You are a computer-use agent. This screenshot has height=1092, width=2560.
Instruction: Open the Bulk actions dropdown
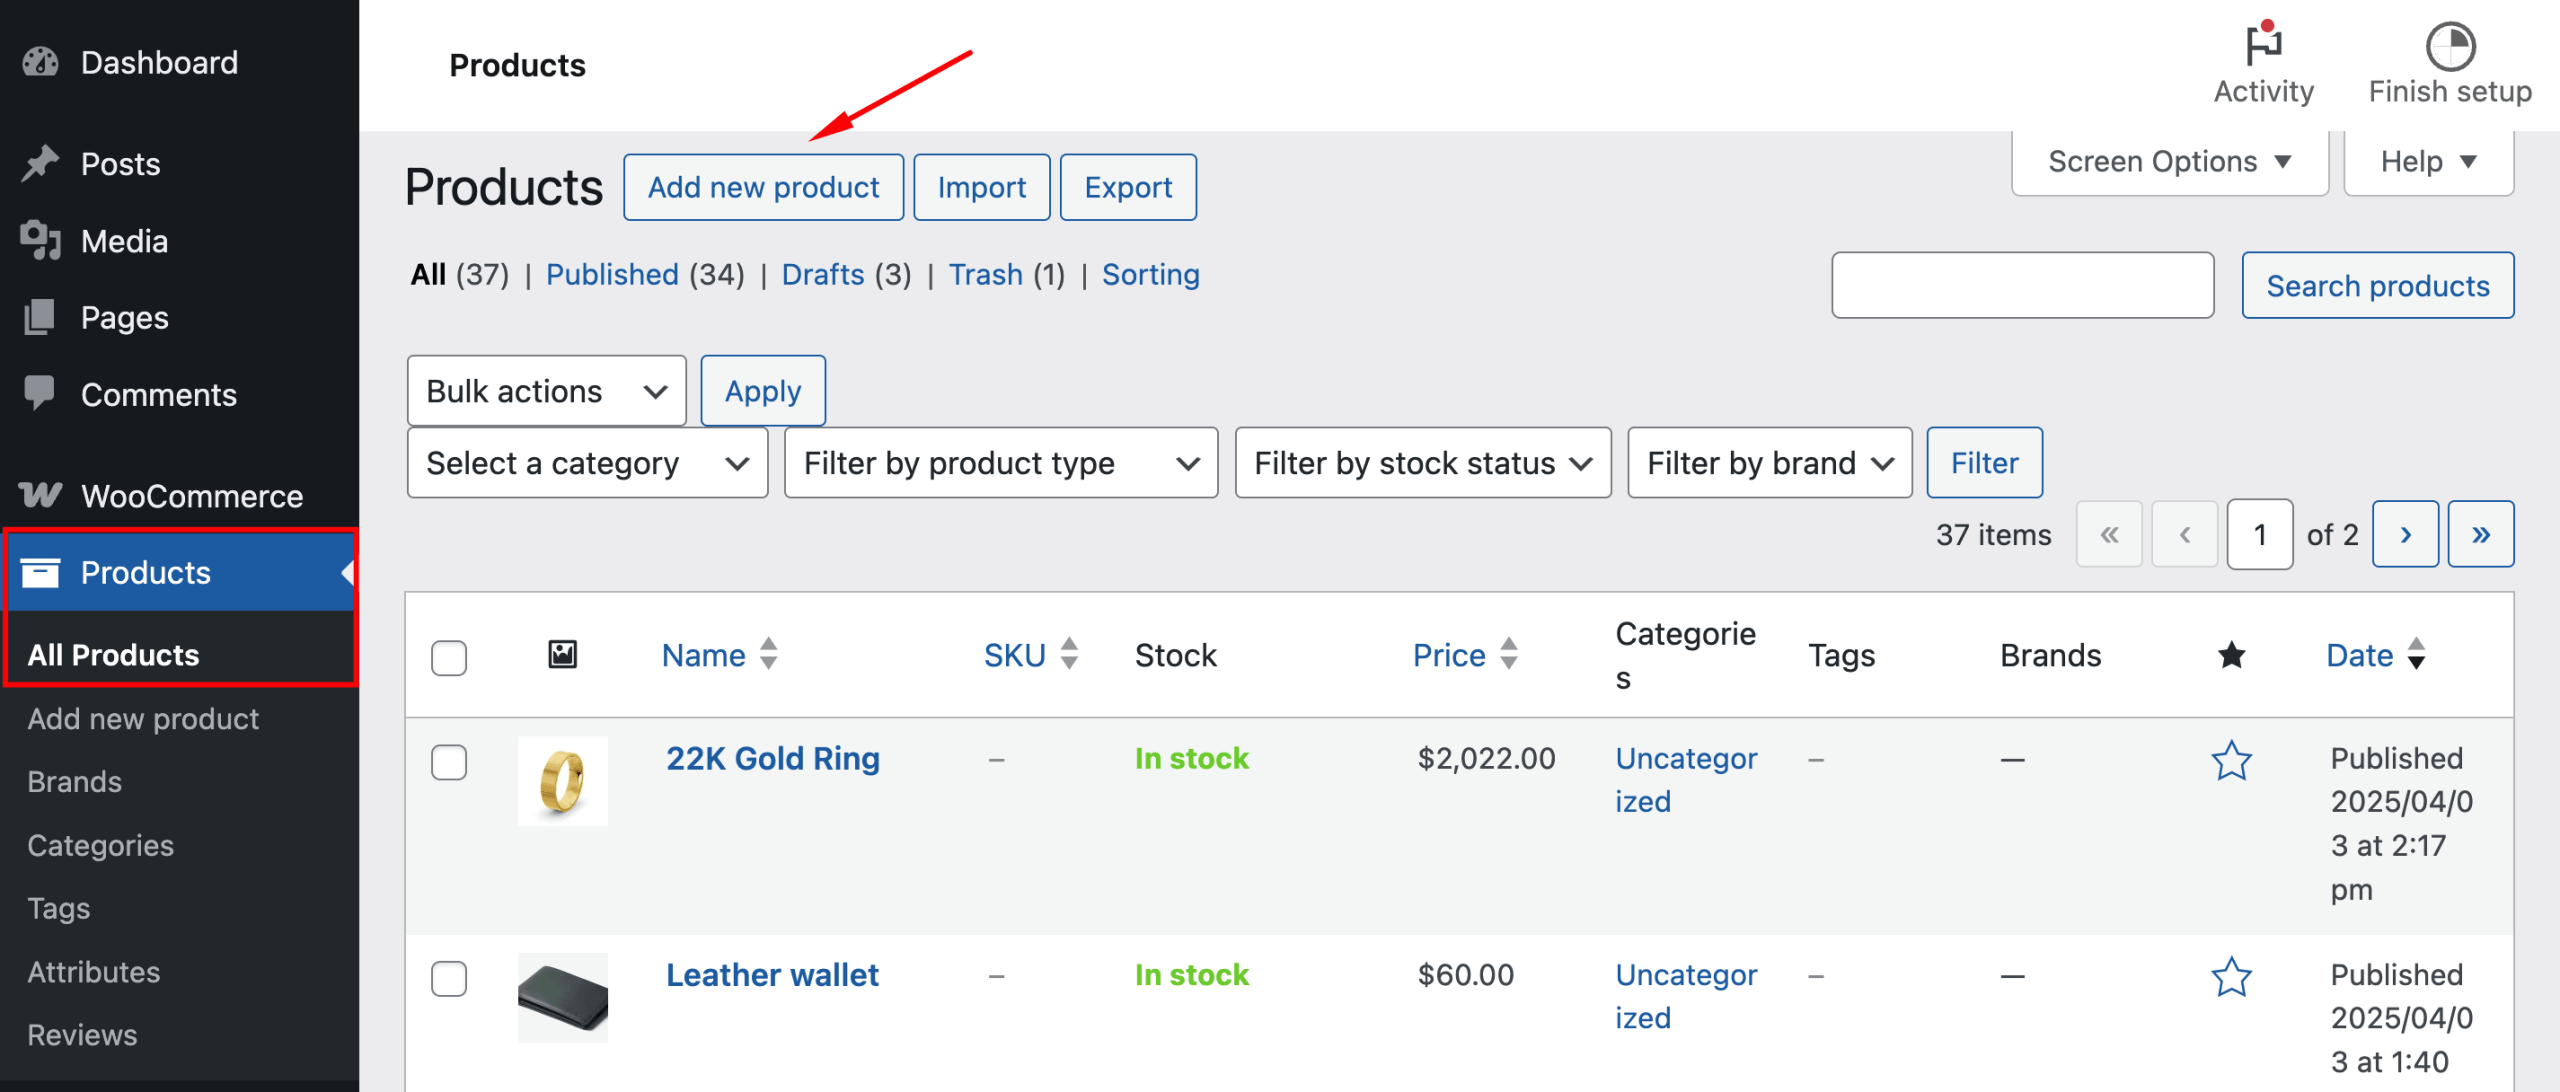pyautogui.click(x=546, y=391)
